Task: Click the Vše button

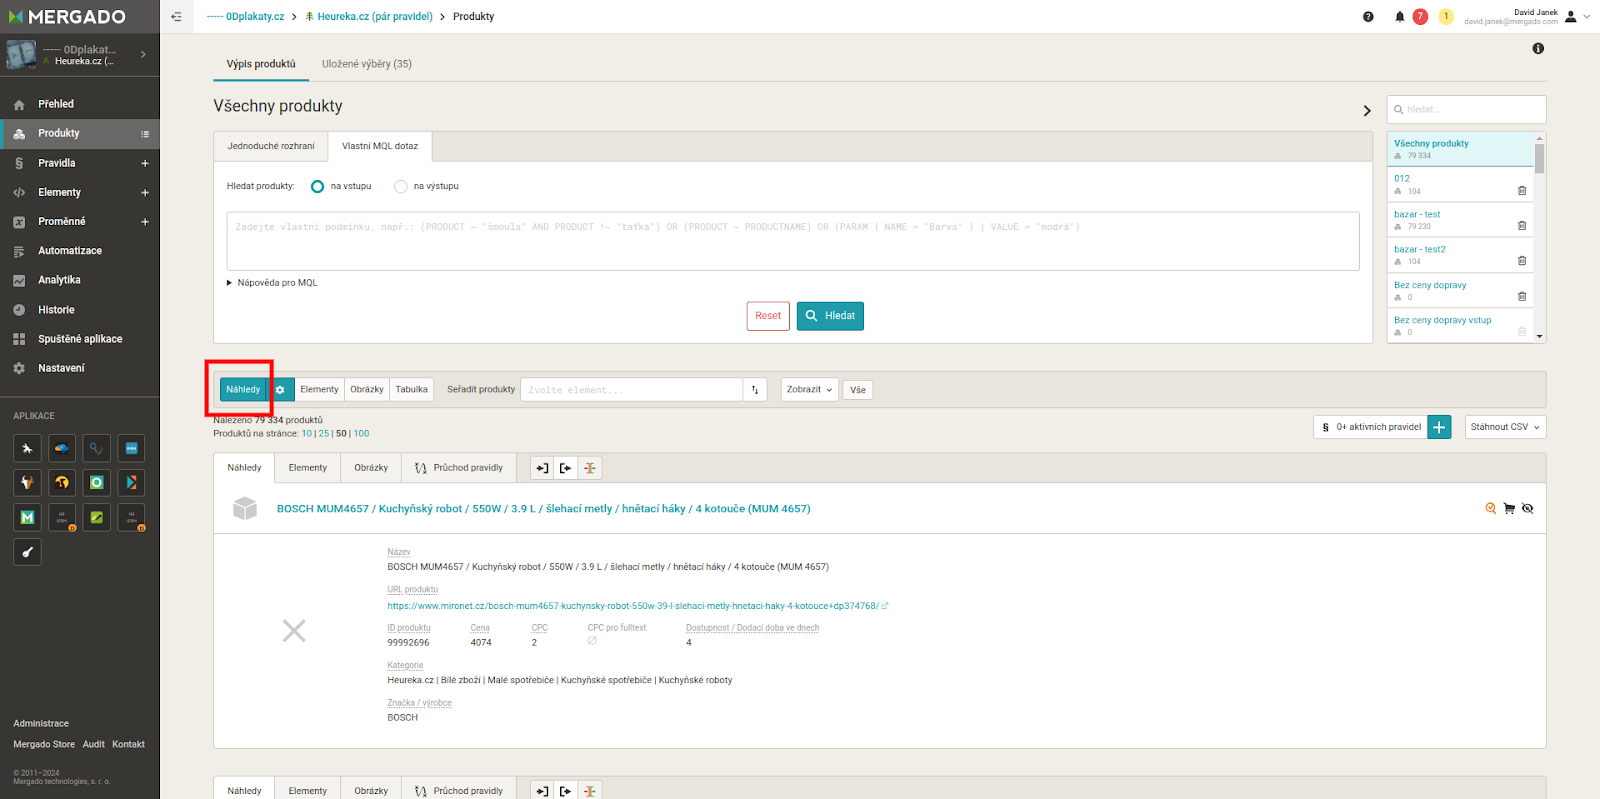Action: point(858,390)
